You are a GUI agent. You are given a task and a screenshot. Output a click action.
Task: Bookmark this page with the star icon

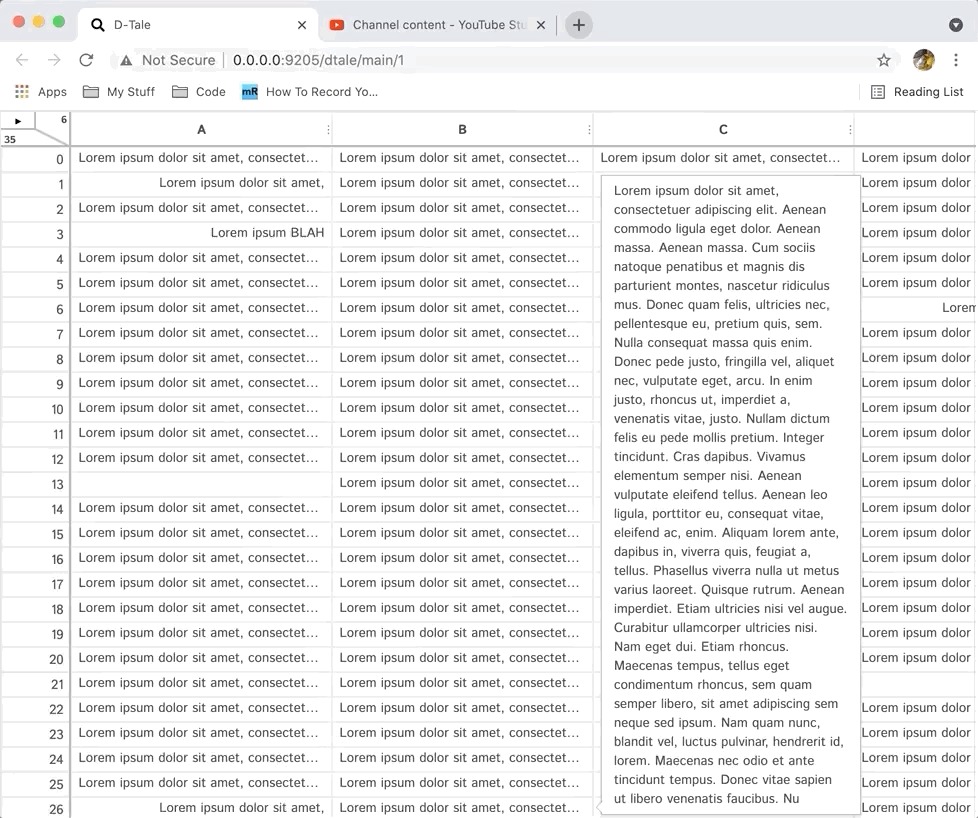(x=883, y=60)
